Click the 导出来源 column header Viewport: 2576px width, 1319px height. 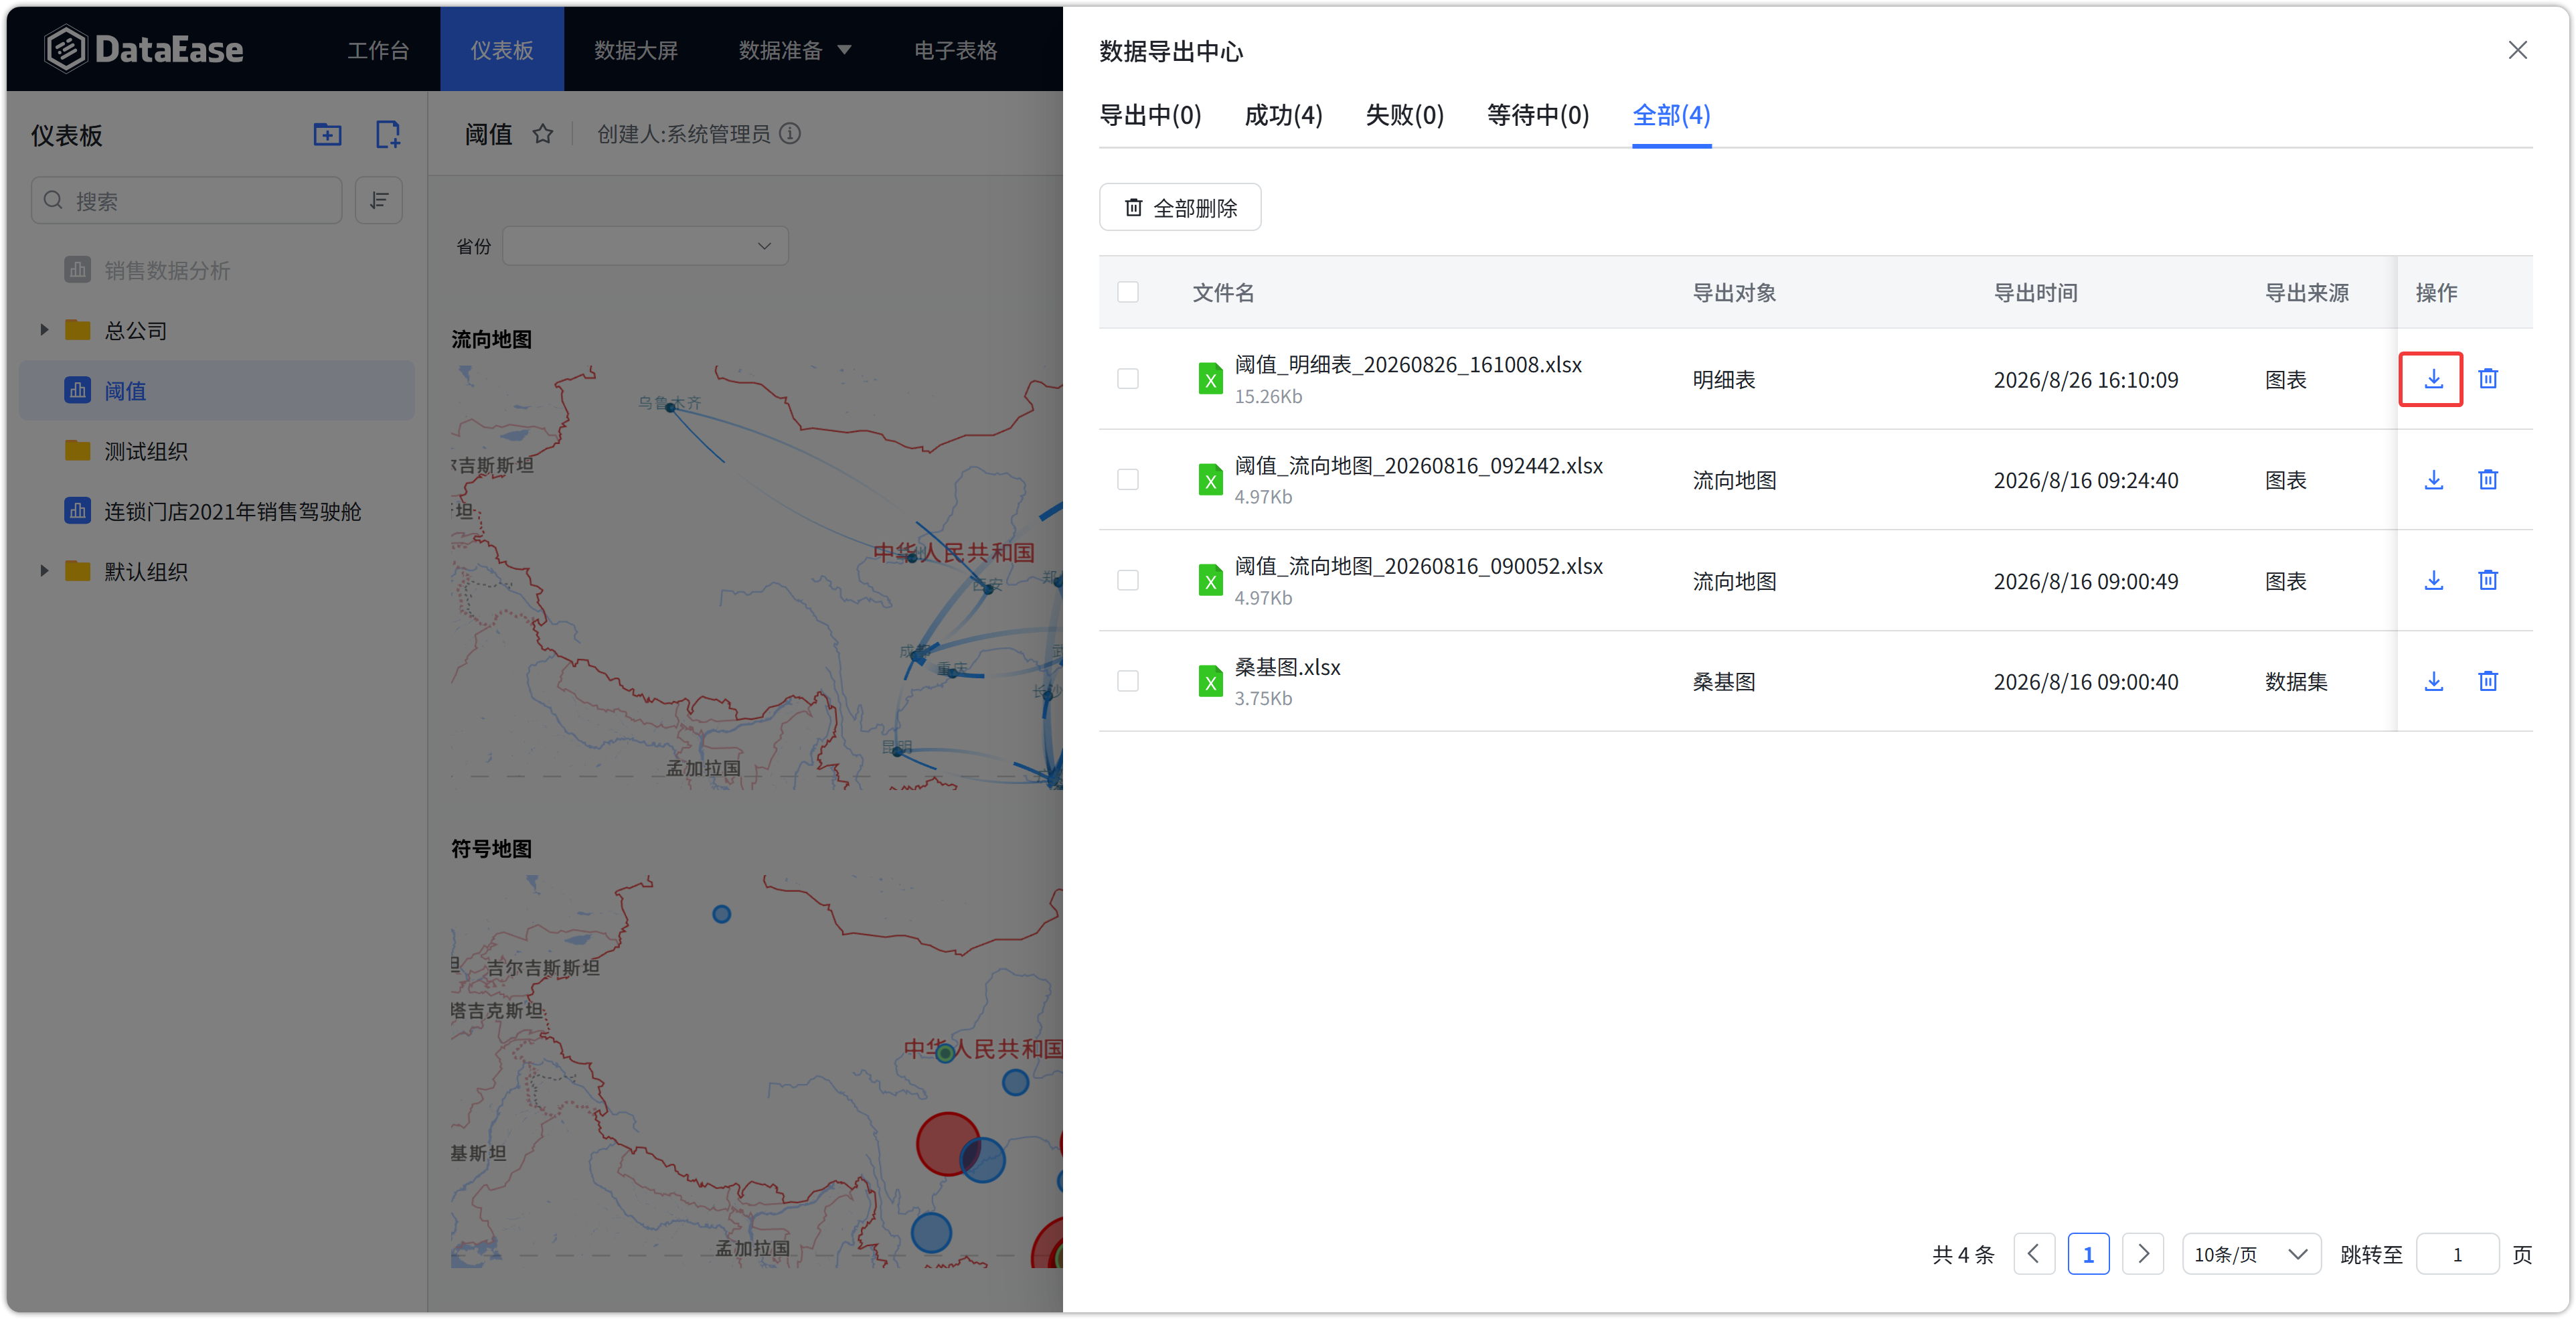click(2306, 292)
